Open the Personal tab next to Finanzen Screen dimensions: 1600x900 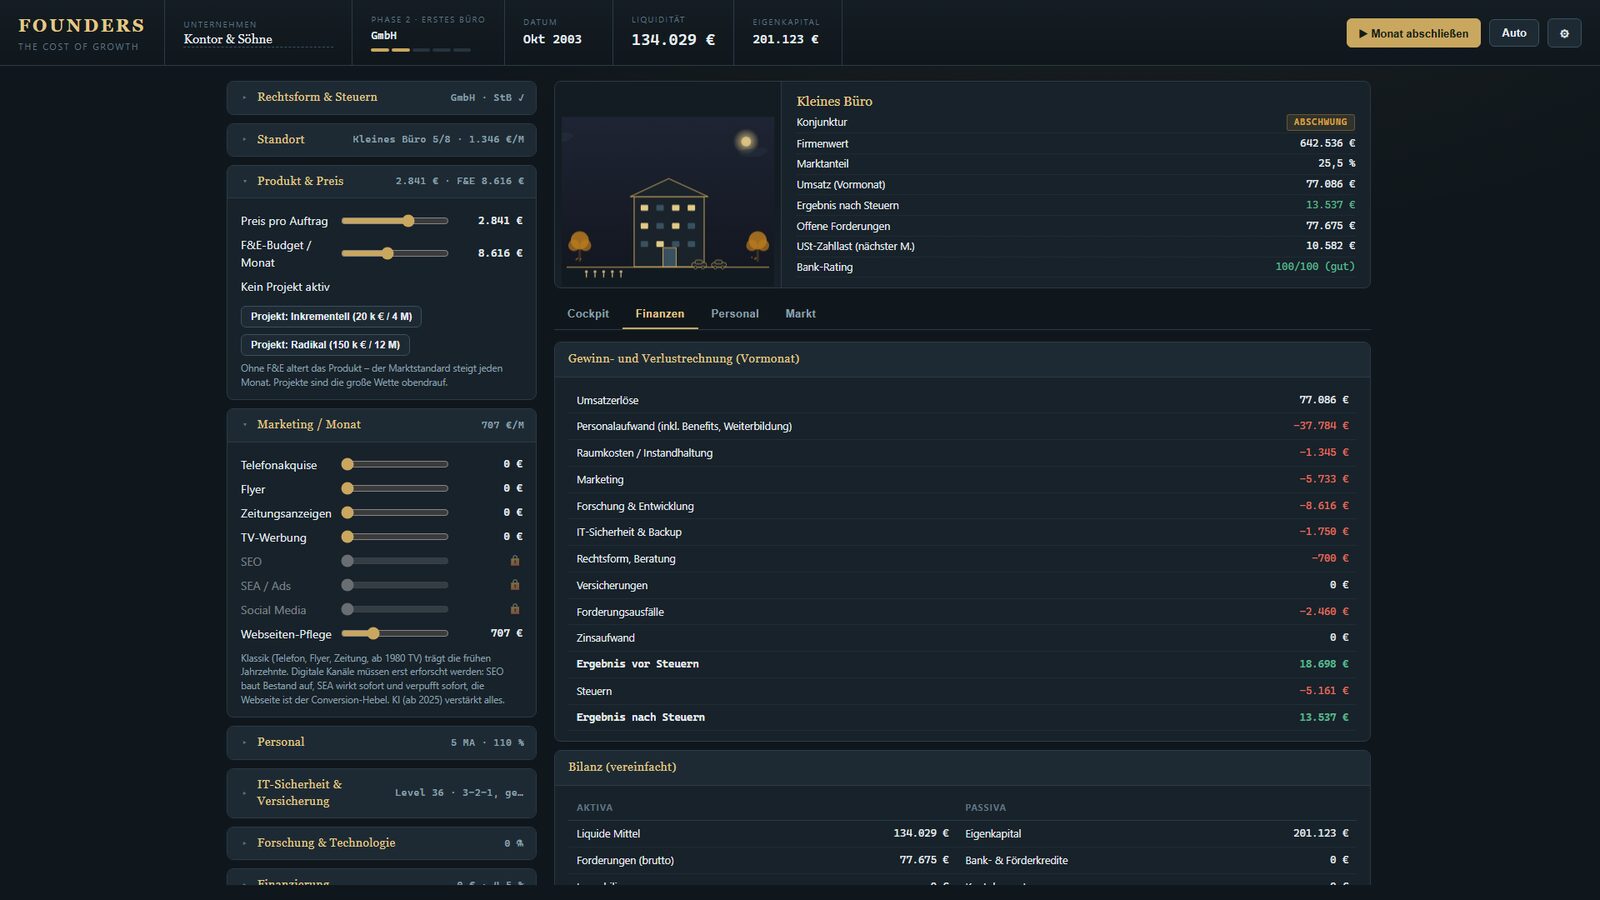[x=735, y=314]
